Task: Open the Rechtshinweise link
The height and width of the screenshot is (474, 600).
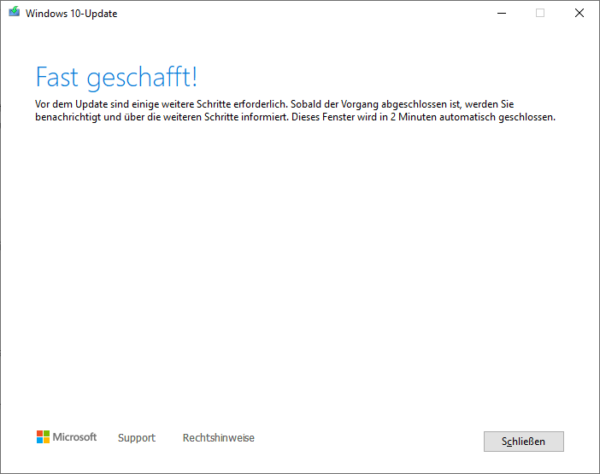Action: pyautogui.click(x=218, y=438)
